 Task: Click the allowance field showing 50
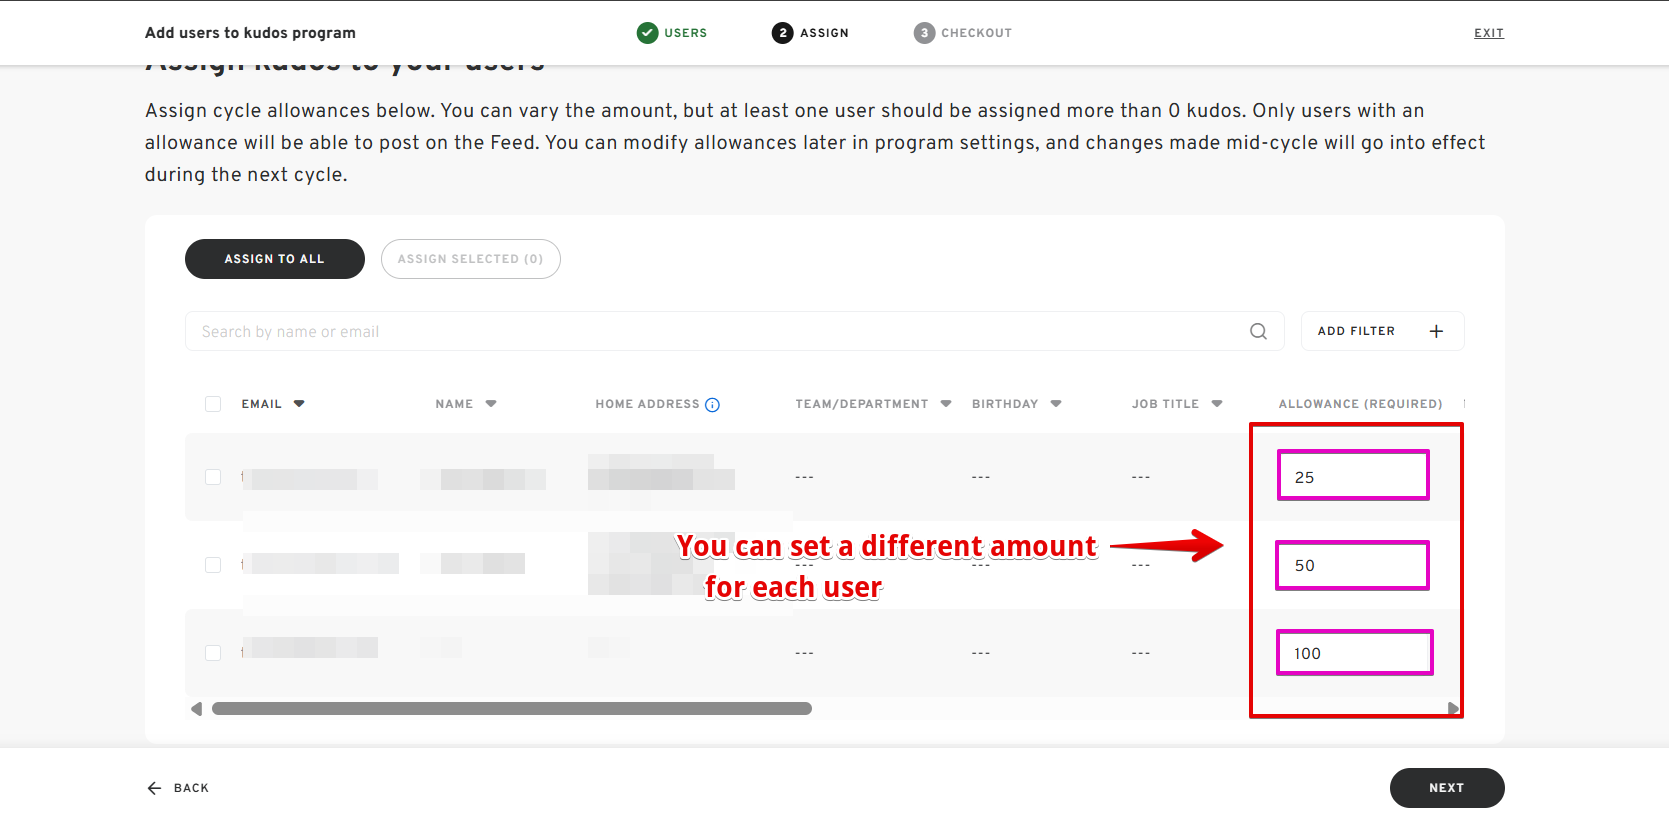(x=1352, y=565)
